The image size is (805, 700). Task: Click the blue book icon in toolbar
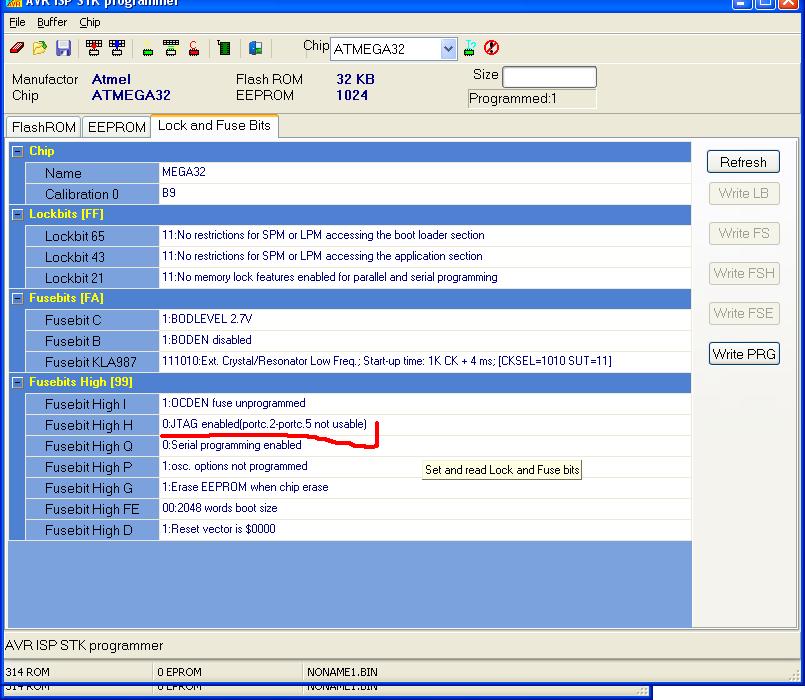[x=255, y=48]
